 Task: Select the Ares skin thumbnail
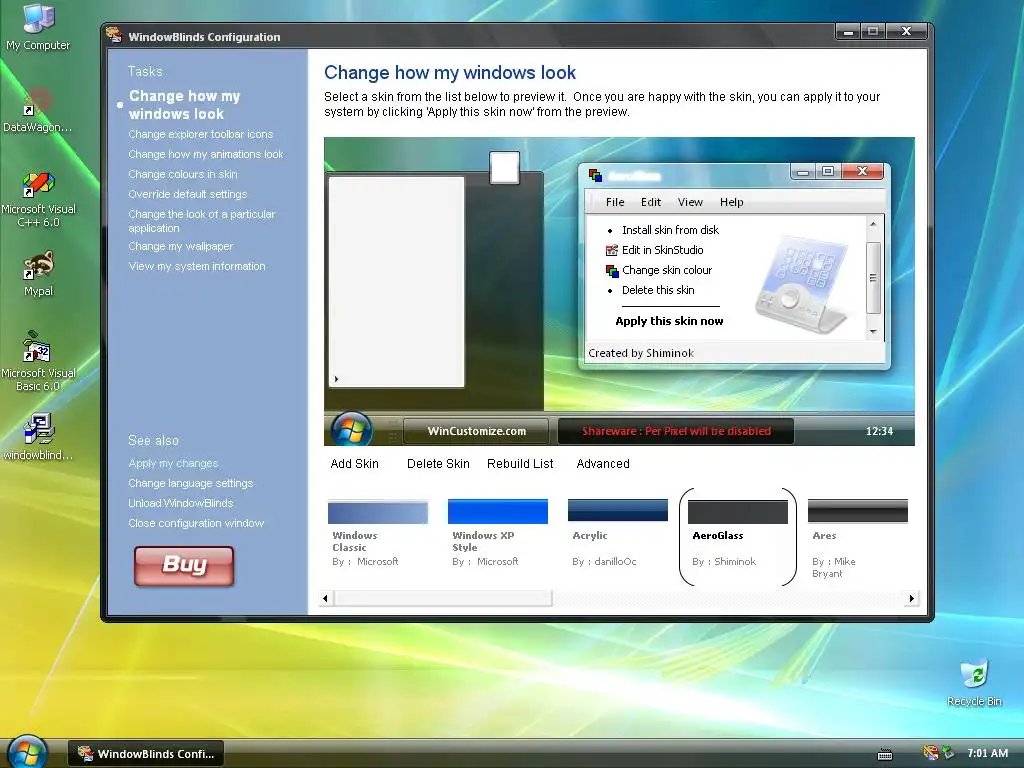pyautogui.click(x=857, y=511)
